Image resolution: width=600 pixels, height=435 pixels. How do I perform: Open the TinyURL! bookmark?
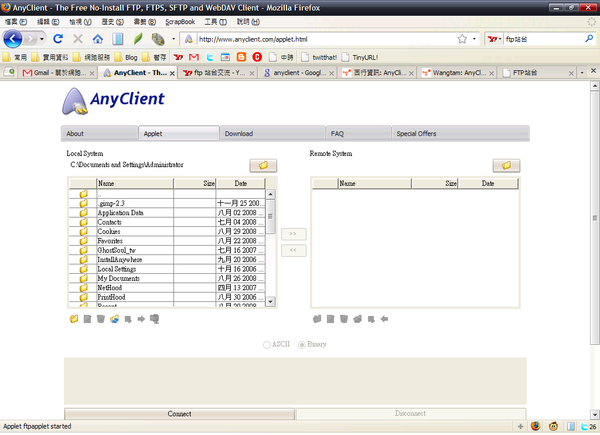point(360,57)
